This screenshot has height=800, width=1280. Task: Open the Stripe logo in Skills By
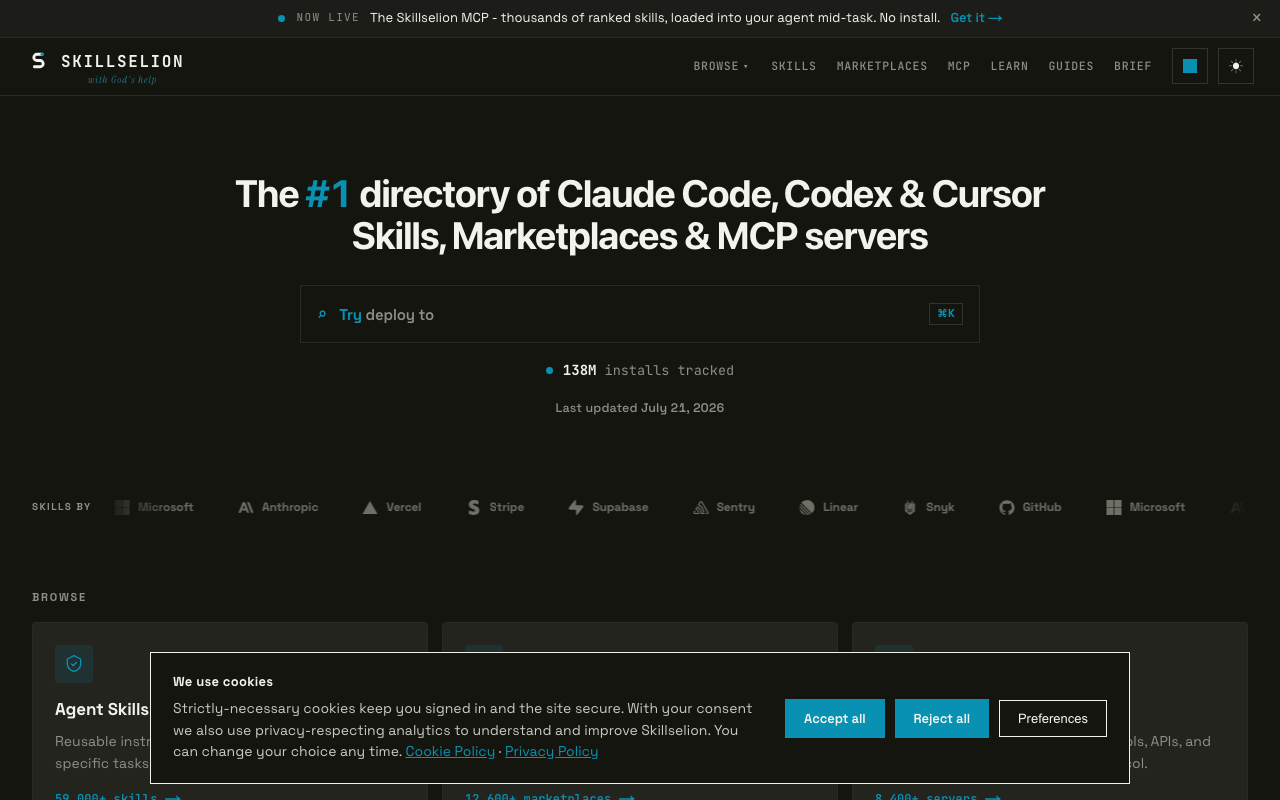click(x=496, y=507)
